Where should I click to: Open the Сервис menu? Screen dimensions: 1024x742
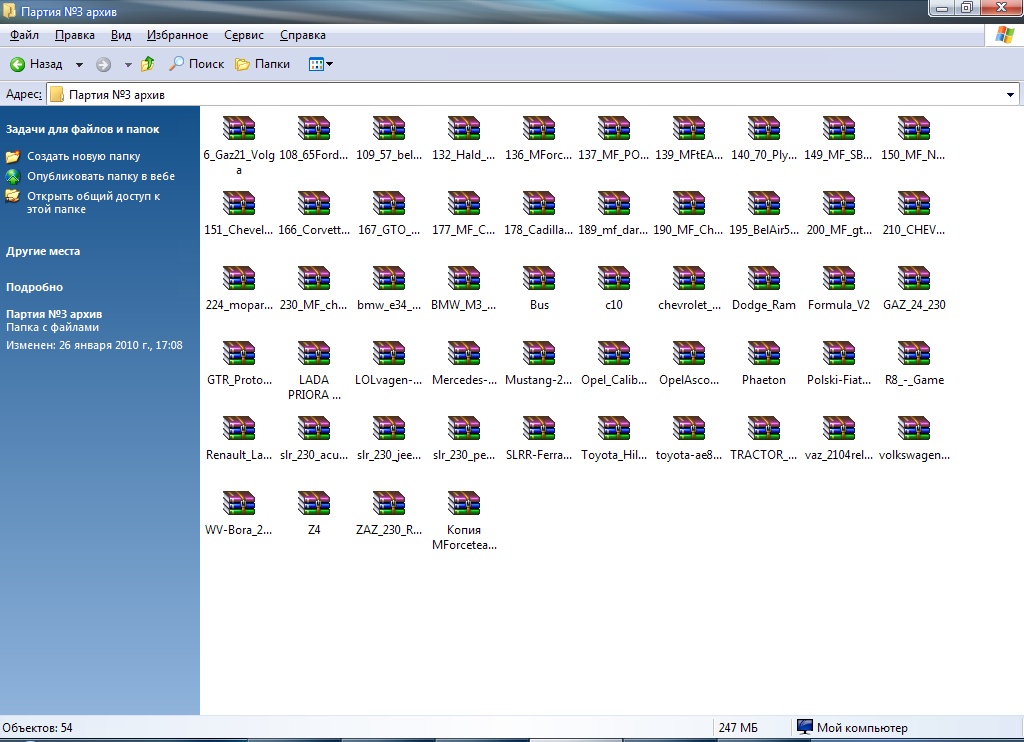244,35
